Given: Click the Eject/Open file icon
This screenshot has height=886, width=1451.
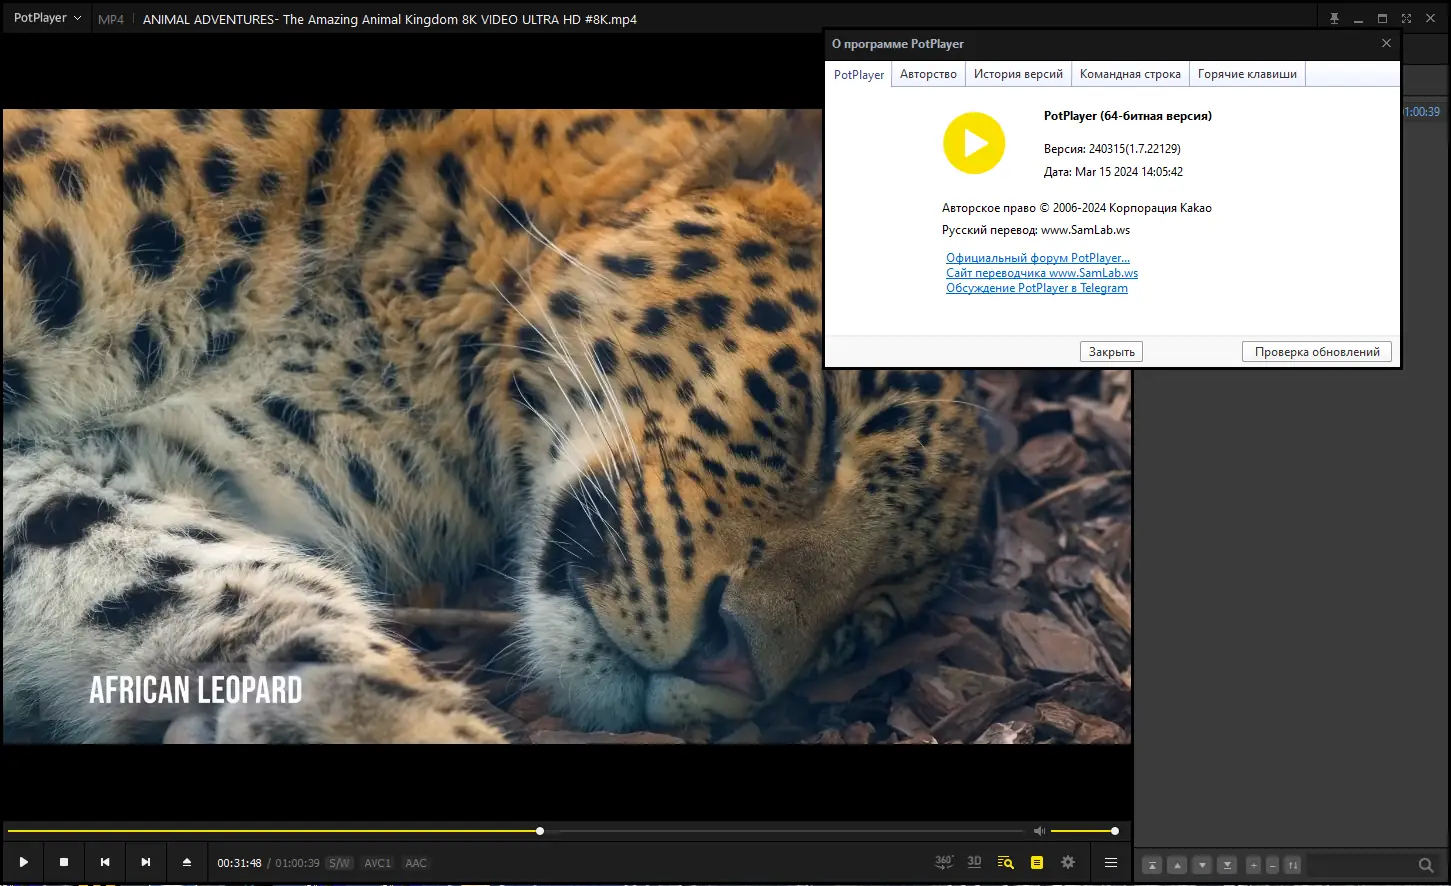Looking at the screenshot, I should [x=187, y=862].
